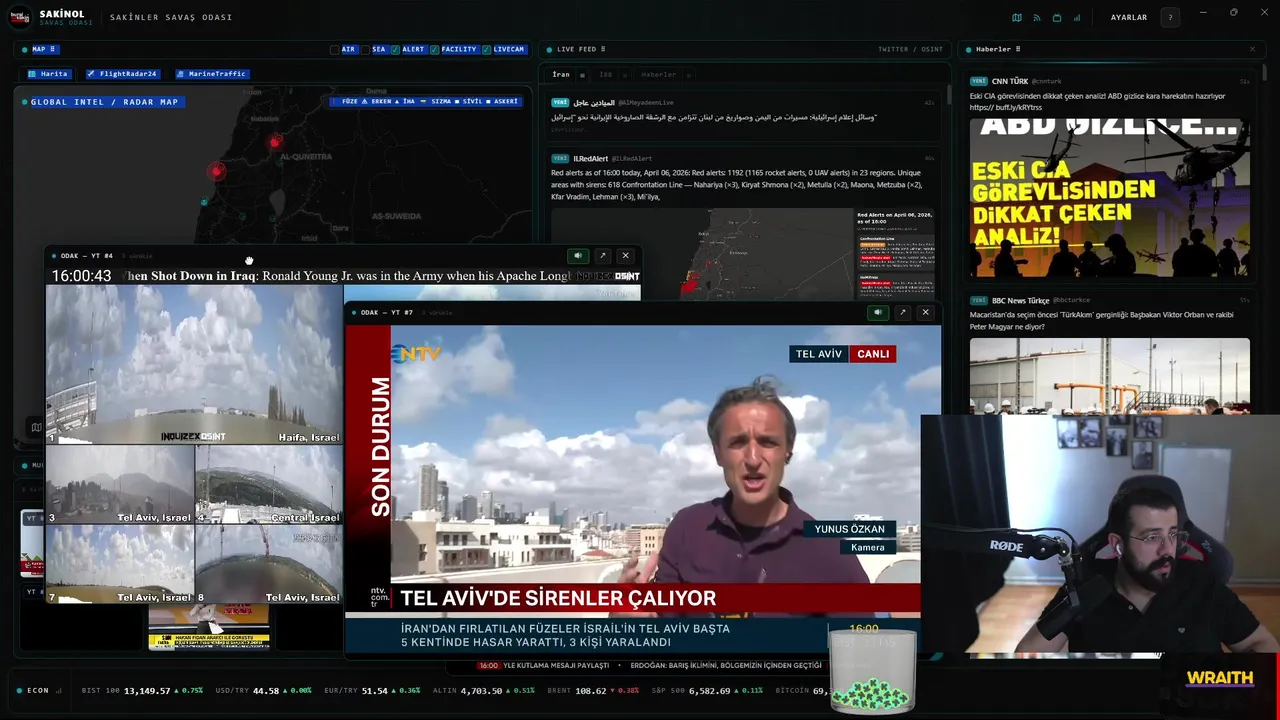Open the RSS feed icon in header
This screenshot has height=720, width=1280.
coord(1037,17)
